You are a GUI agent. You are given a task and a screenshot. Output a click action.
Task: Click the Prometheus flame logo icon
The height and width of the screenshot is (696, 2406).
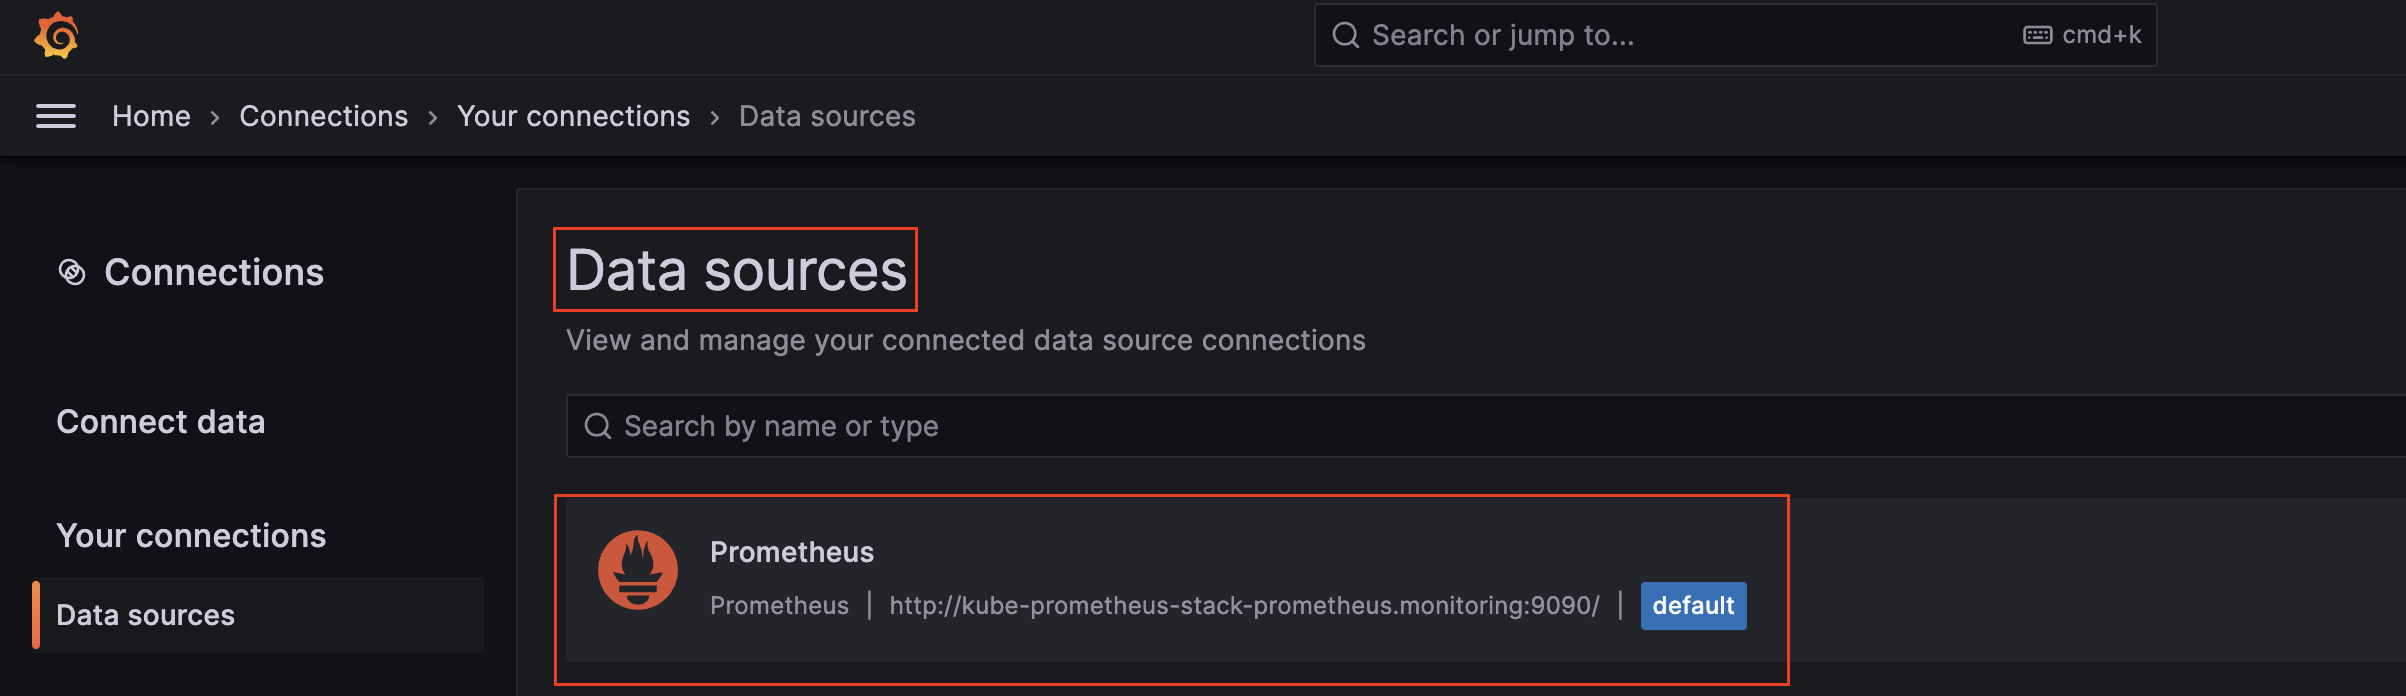[x=638, y=570]
